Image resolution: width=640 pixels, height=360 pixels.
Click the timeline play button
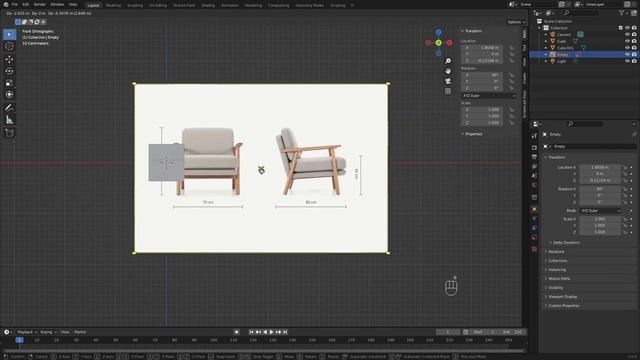click(271, 332)
